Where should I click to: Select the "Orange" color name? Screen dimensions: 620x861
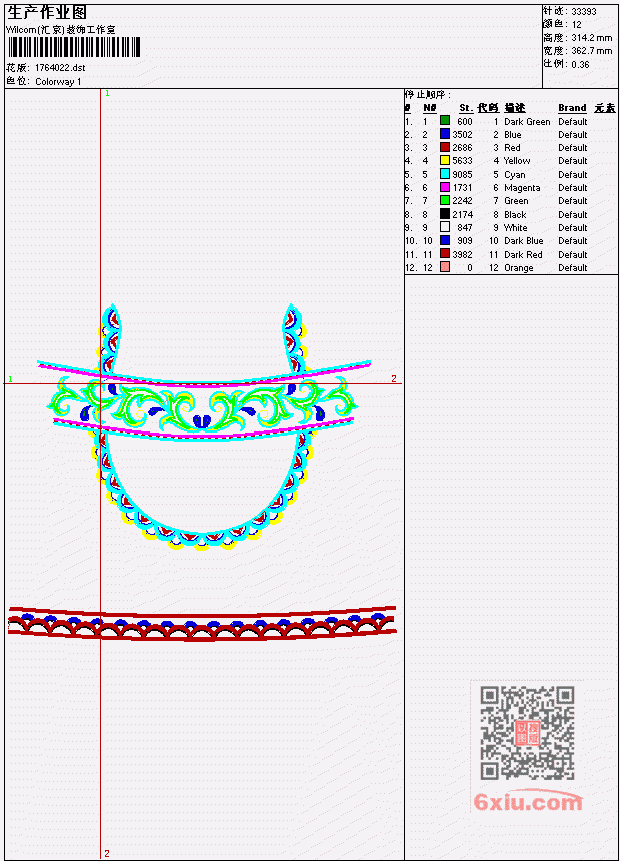(518, 268)
